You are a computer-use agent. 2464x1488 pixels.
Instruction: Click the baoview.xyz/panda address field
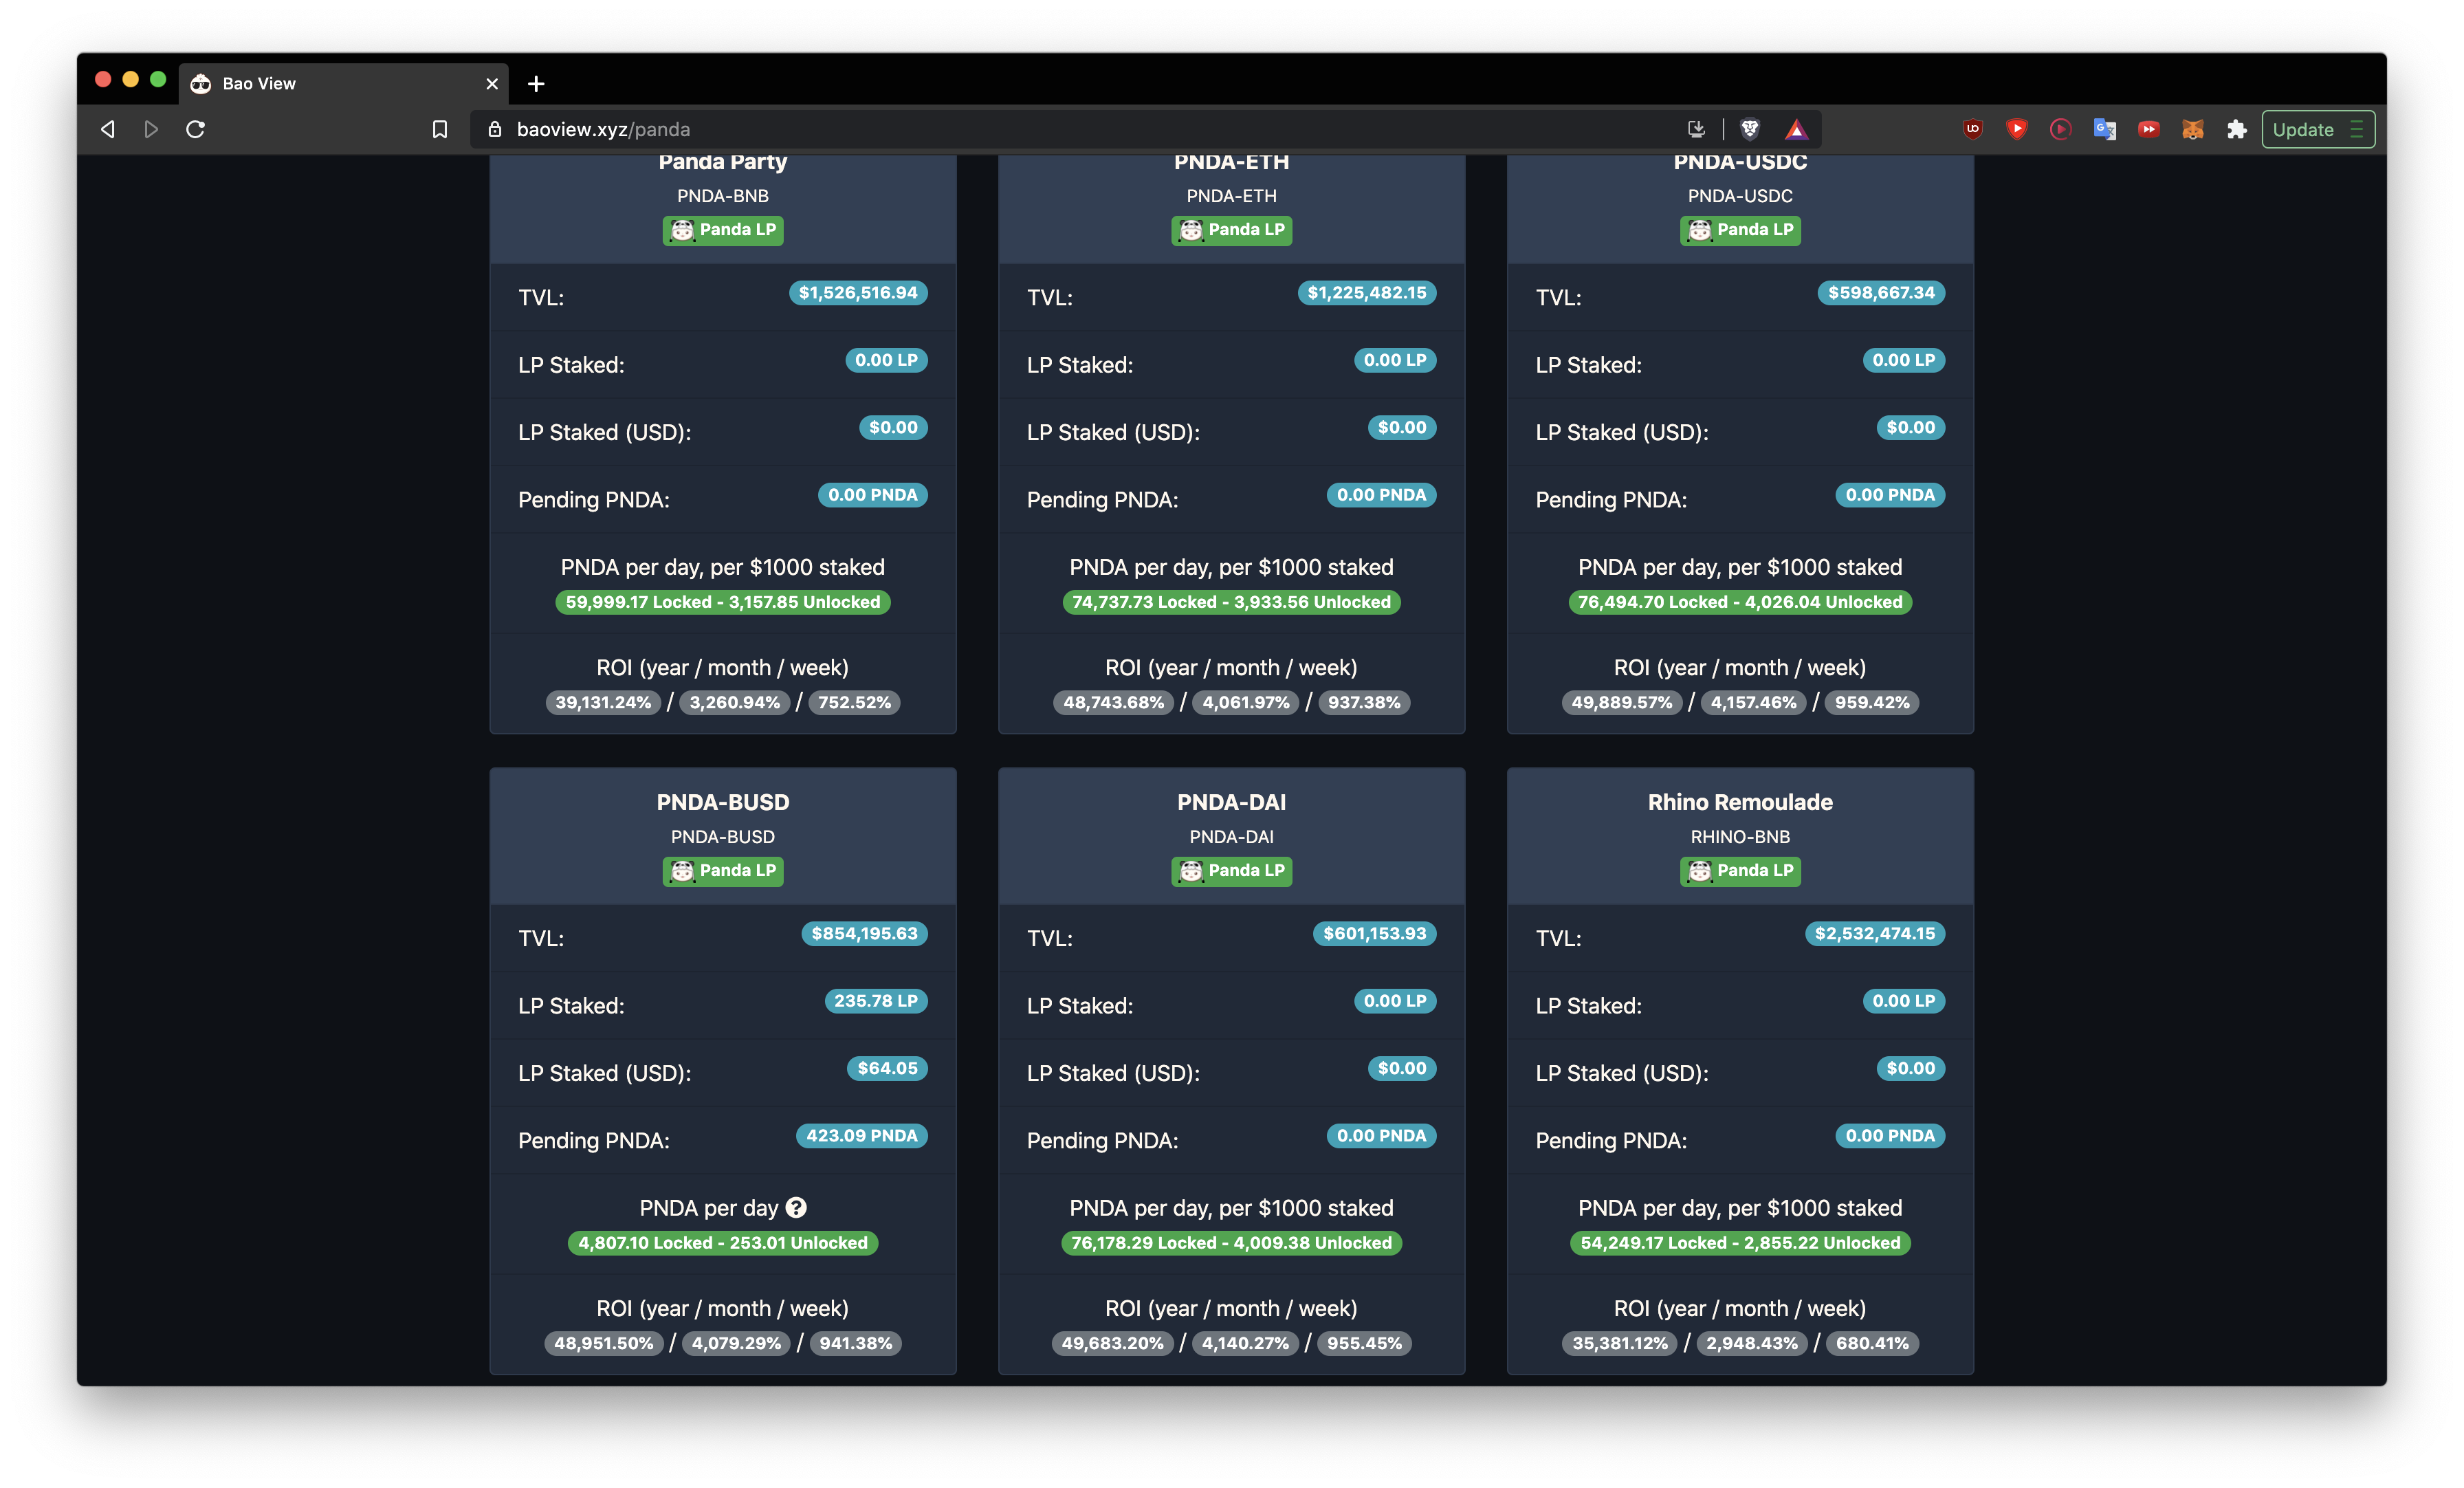click(x=1000, y=129)
